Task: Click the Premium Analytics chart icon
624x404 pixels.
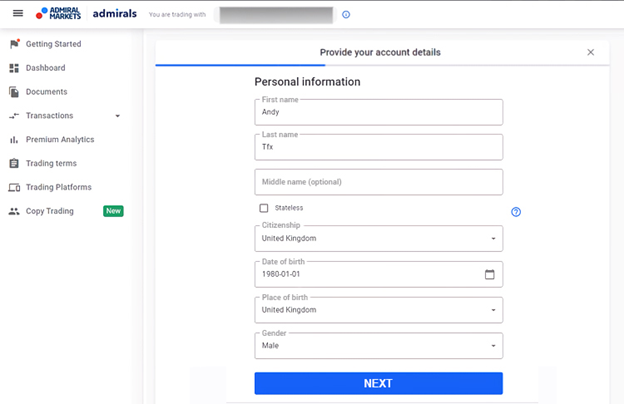Action: (14, 140)
